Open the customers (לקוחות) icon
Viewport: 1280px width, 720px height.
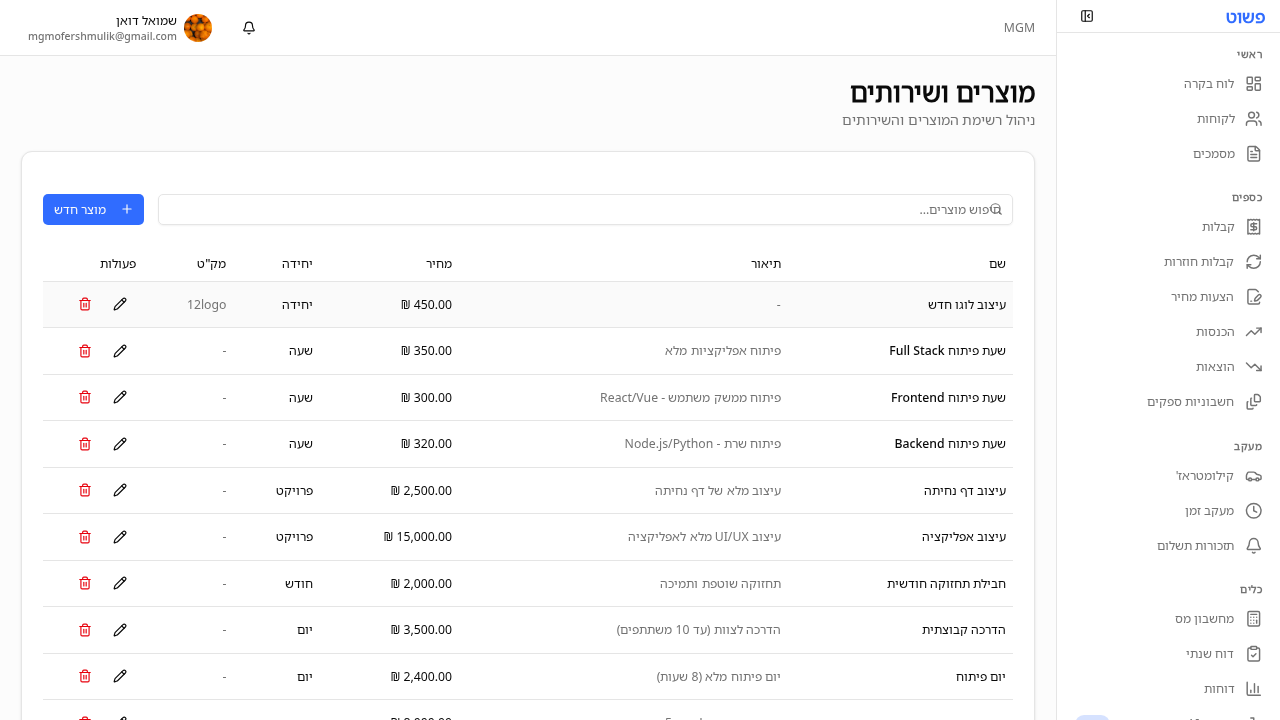coord(1254,118)
